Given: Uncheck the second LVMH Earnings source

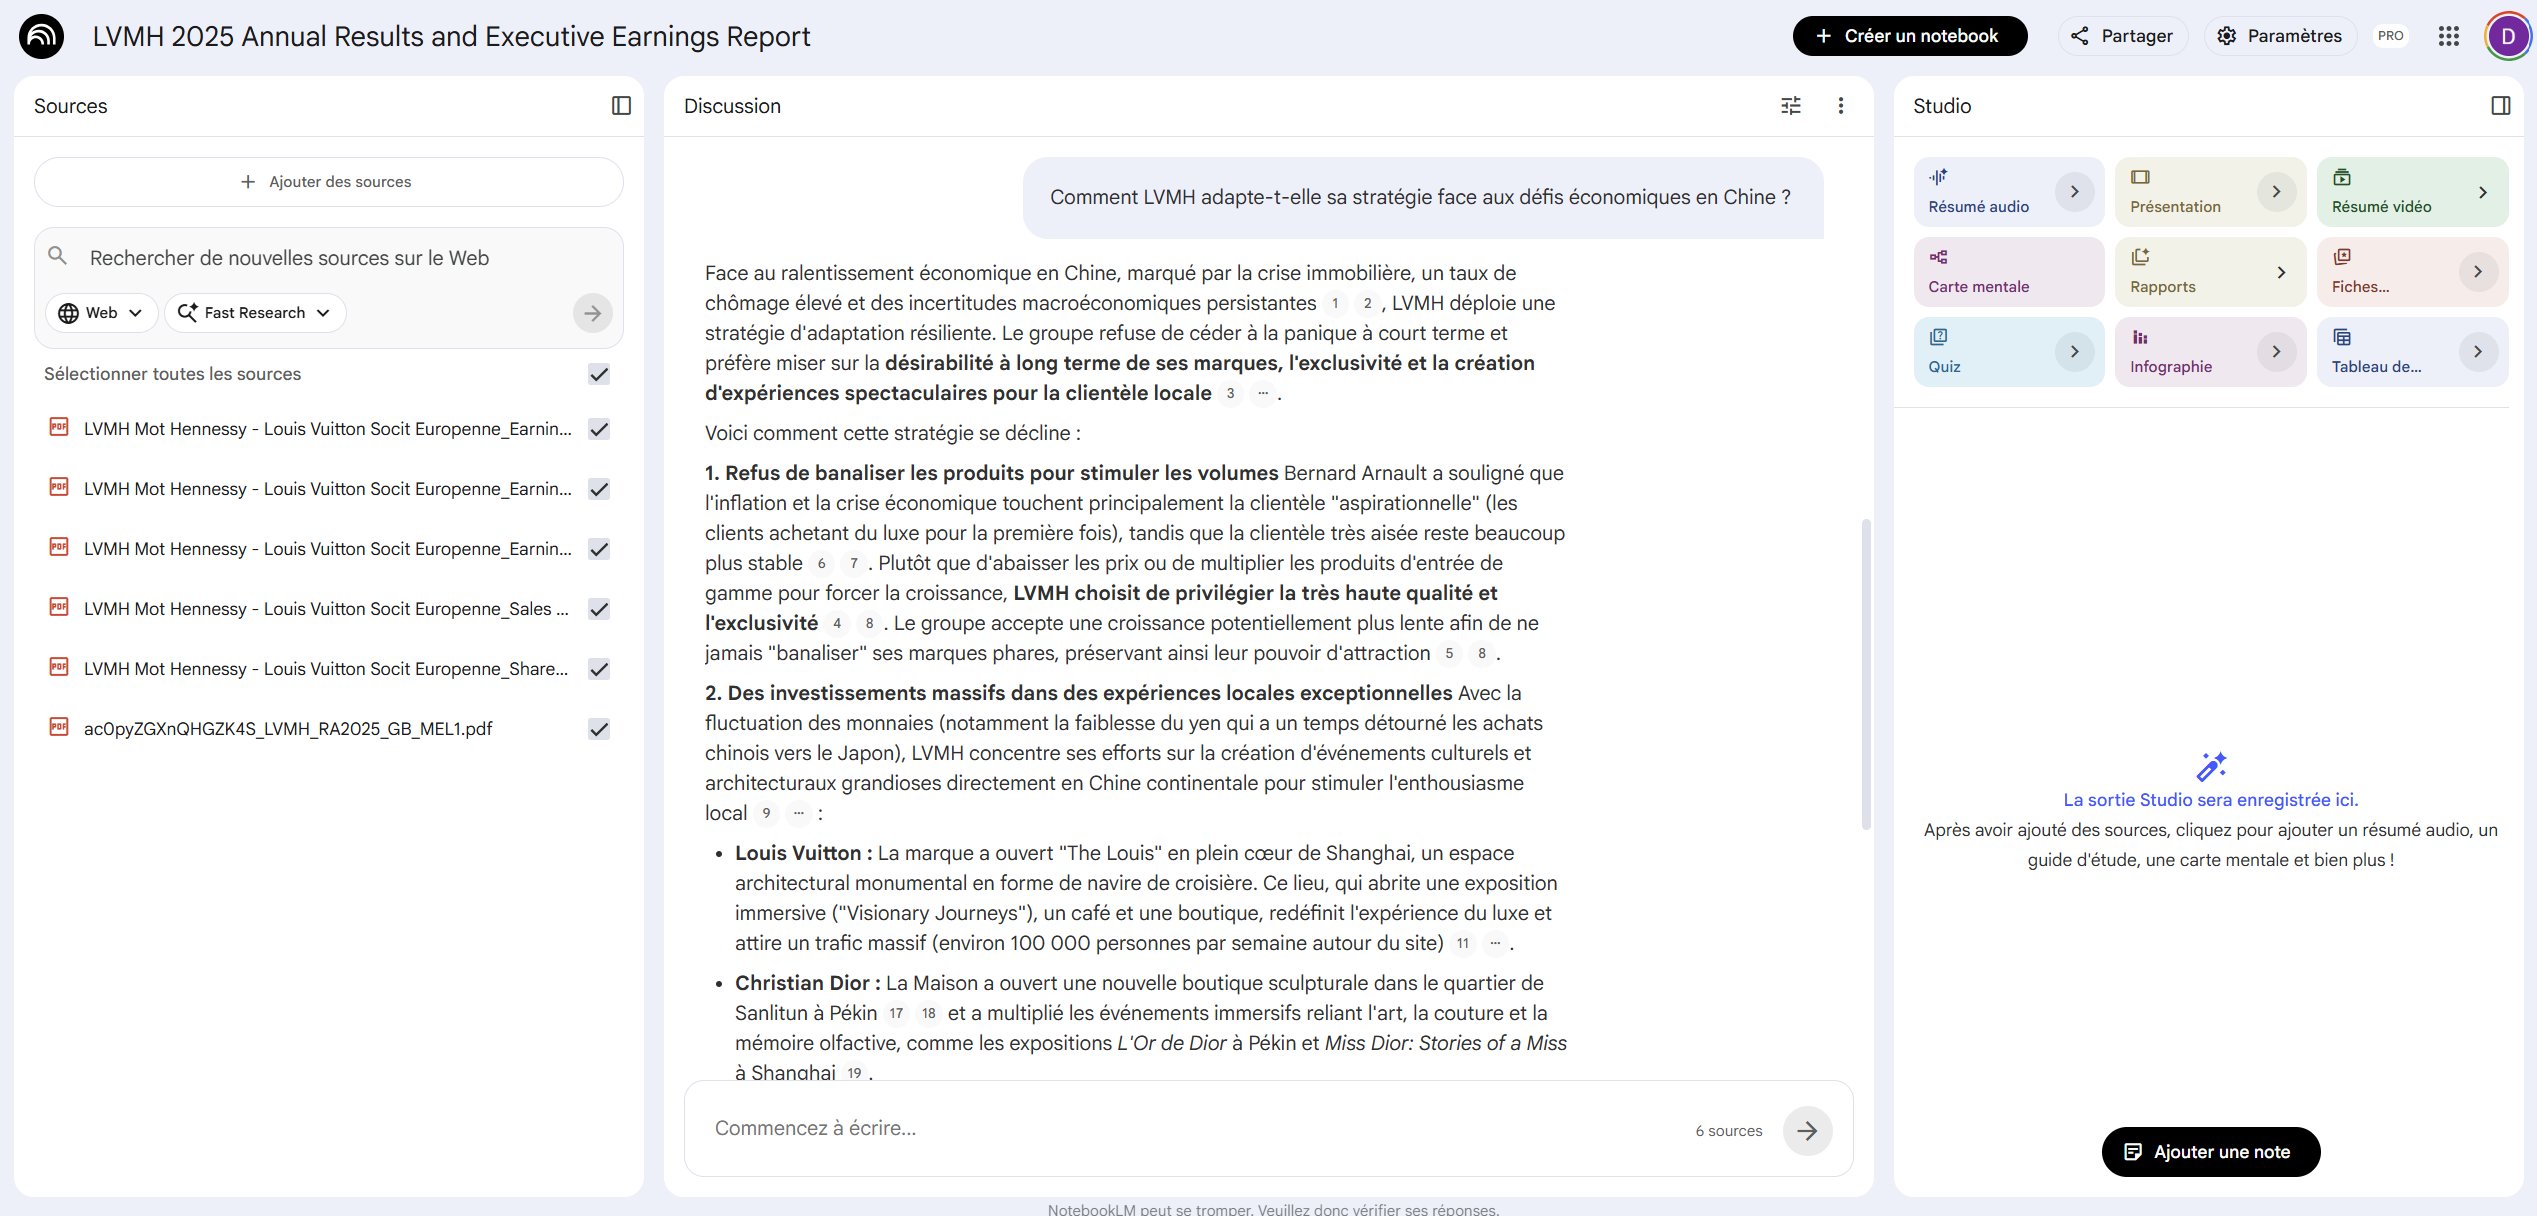Looking at the screenshot, I should (x=599, y=489).
